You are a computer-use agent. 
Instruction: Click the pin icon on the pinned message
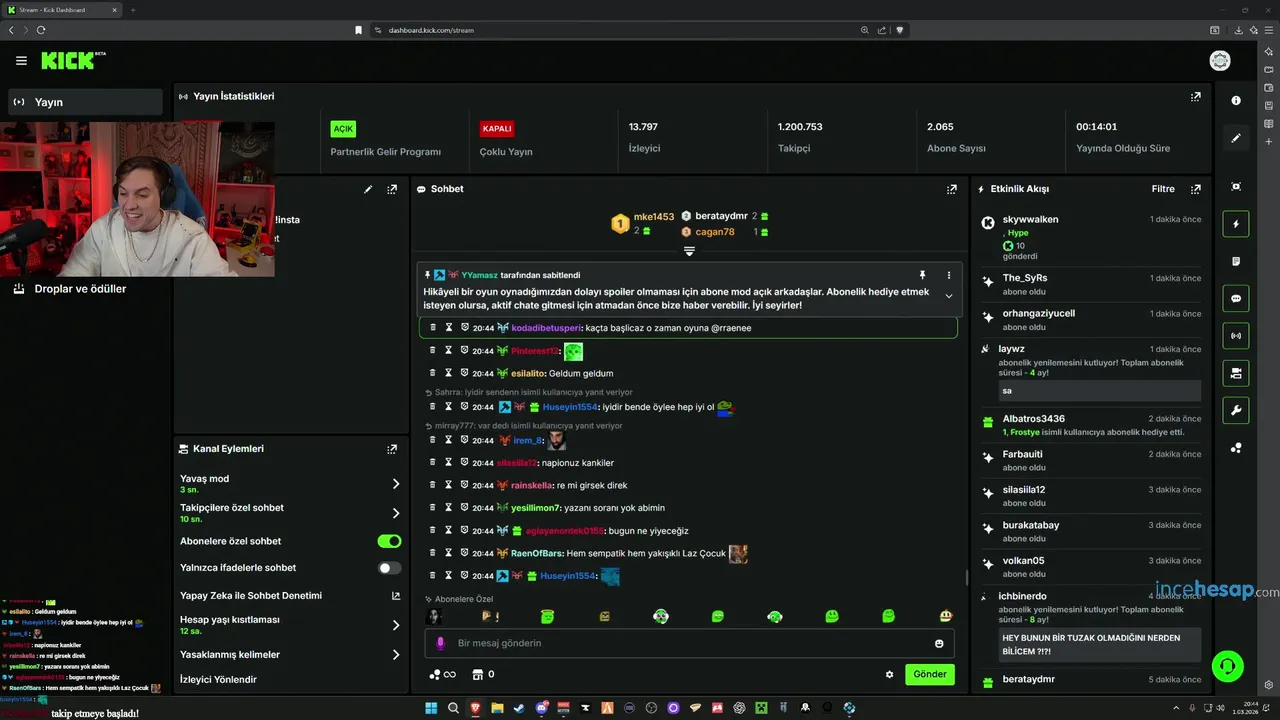tap(922, 275)
